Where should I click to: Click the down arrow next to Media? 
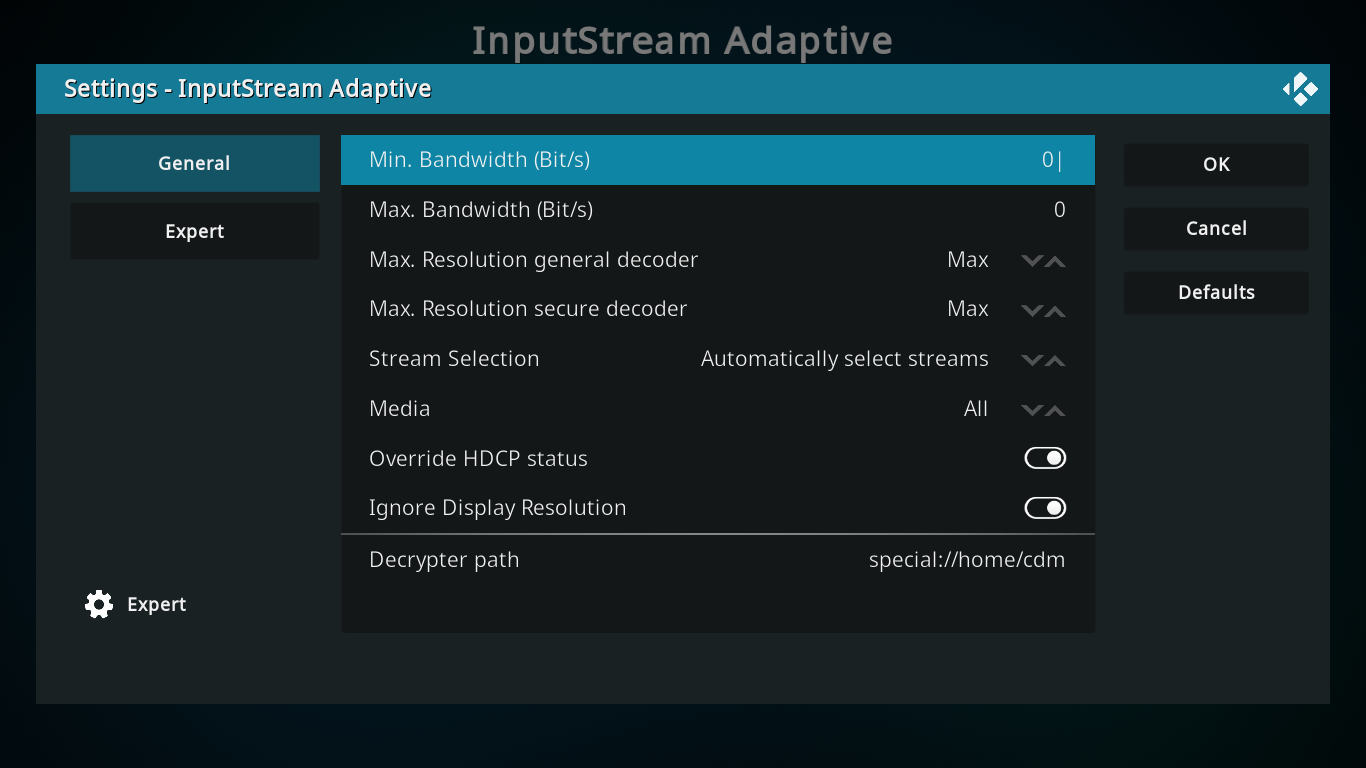click(x=1032, y=410)
